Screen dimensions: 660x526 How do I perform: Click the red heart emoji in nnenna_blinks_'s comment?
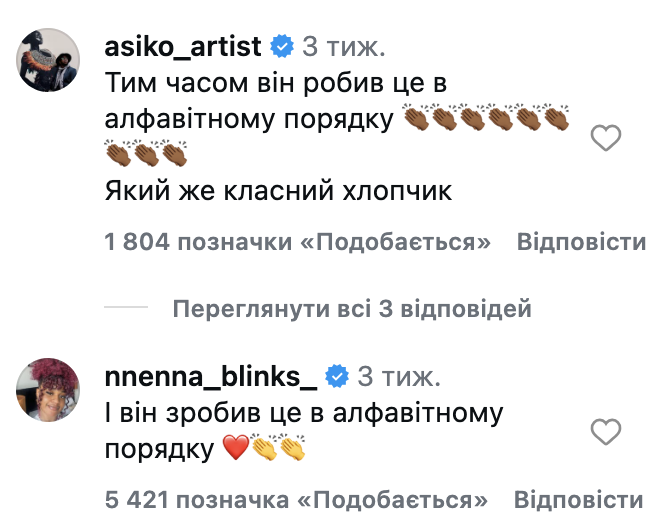[x=234, y=451]
